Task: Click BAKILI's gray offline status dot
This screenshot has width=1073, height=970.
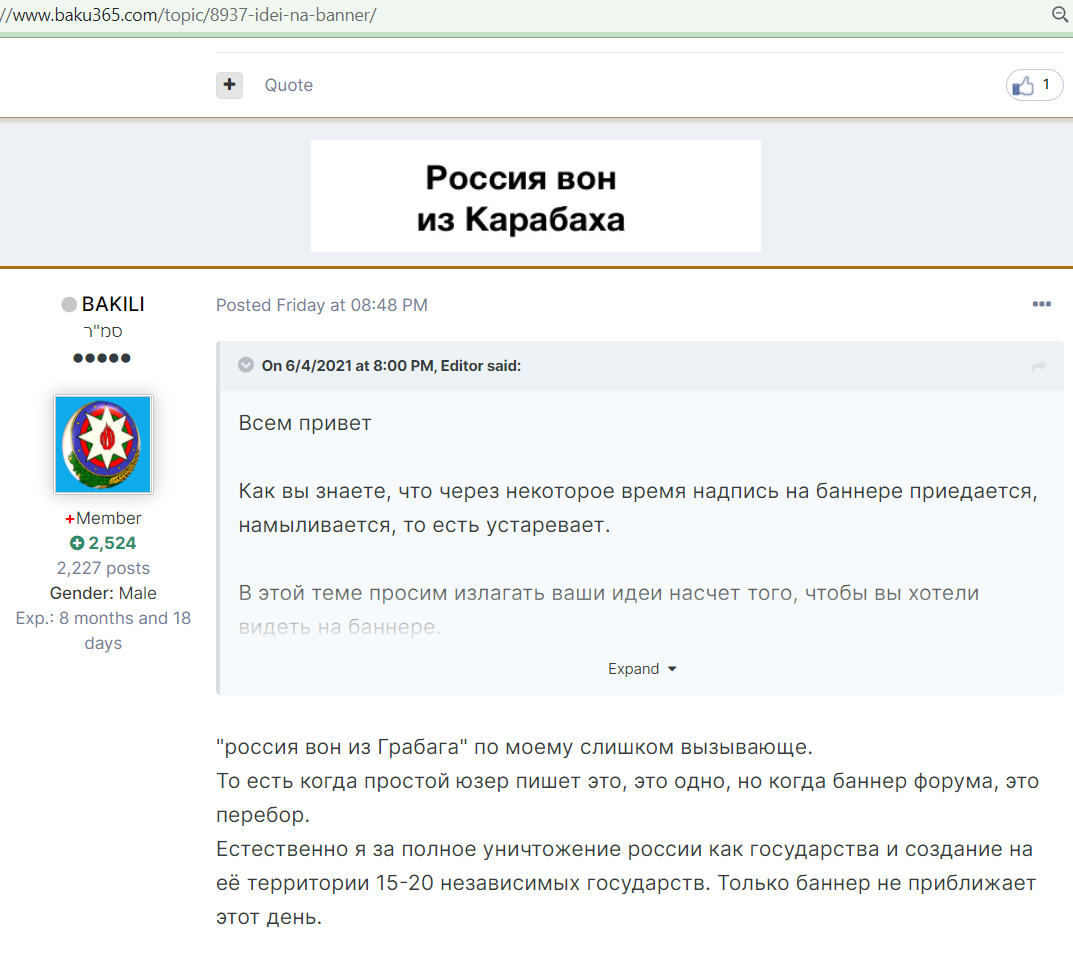Action: (69, 305)
